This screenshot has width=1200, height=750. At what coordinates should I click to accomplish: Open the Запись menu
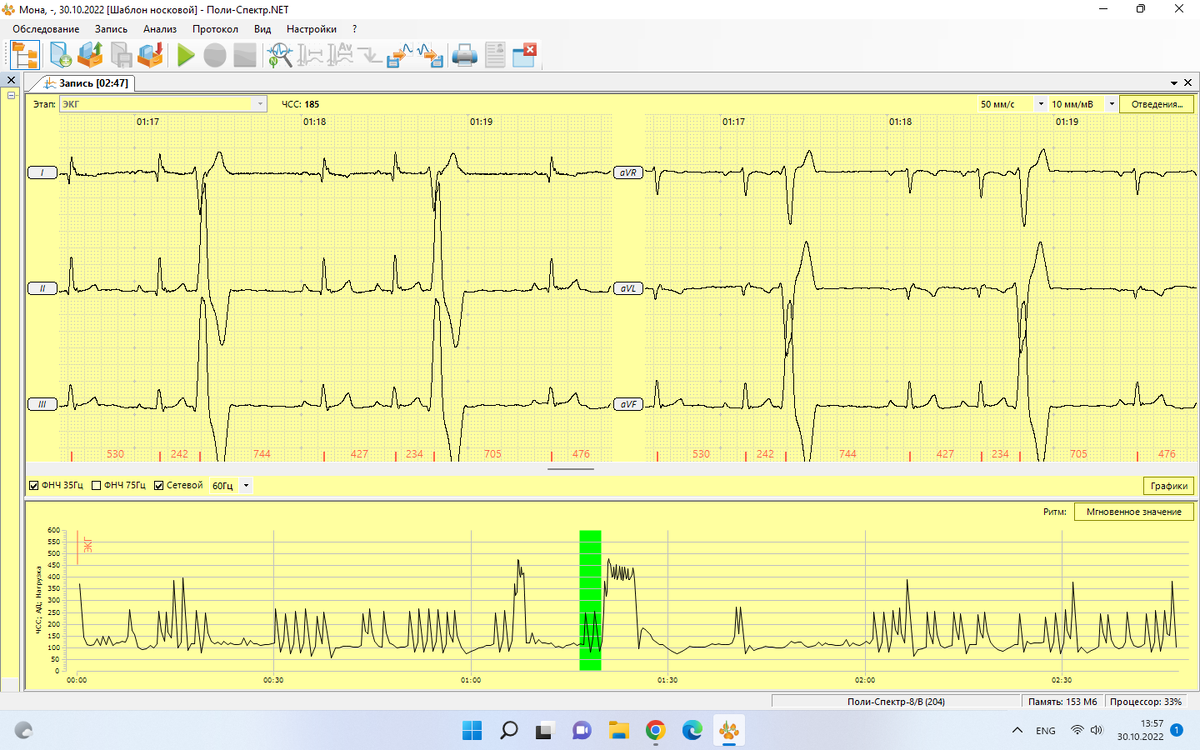point(111,29)
